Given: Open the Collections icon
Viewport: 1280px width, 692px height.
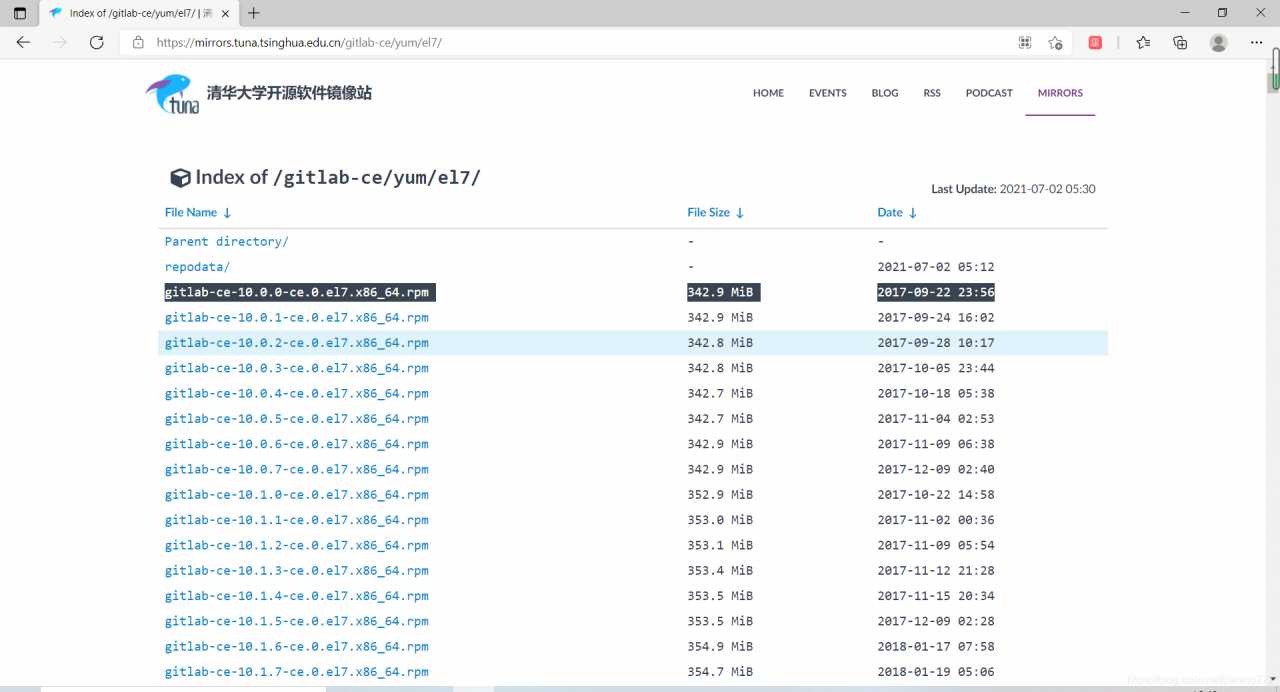Looking at the screenshot, I should point(1180,42).
